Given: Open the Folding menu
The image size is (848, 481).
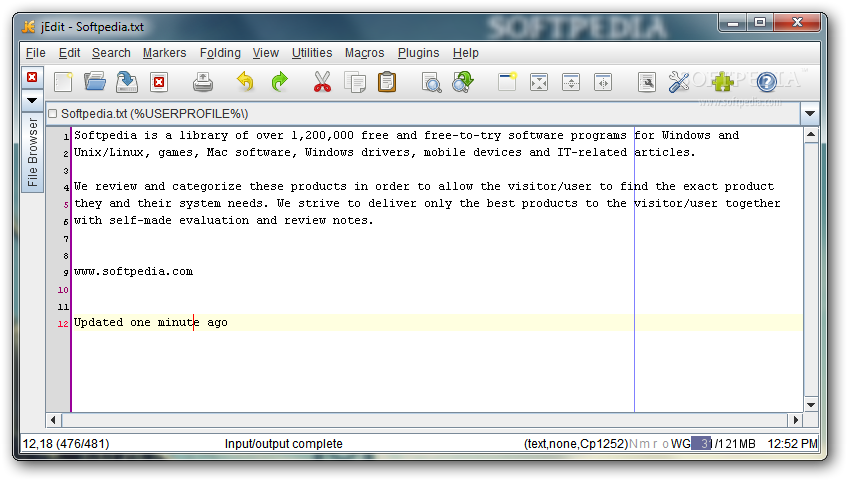Looking at the screenshot, I should pyautogui.click(x=220, y=53).
